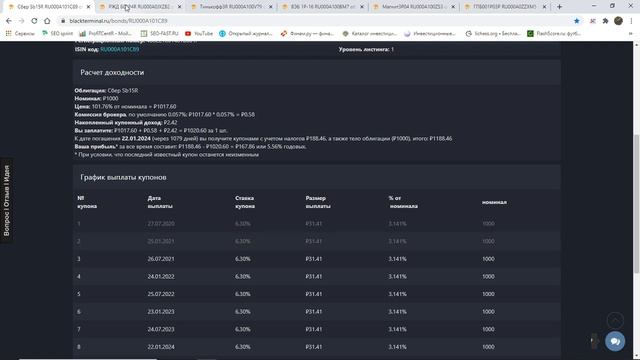Image resolution: width=640 pixels, height=360 pixels.
Task: Open the Открытый журнал bookmark
Action: [x=246, y=33]
